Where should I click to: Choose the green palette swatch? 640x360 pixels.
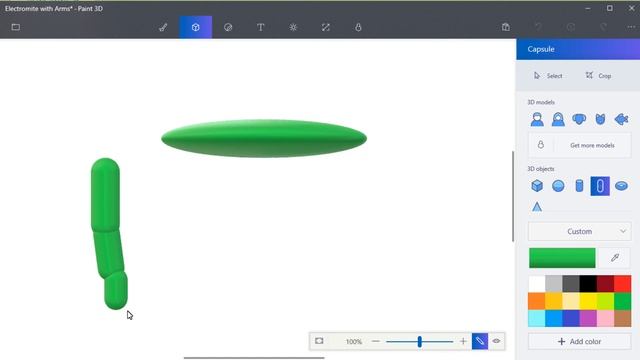[x=622, y=301]
